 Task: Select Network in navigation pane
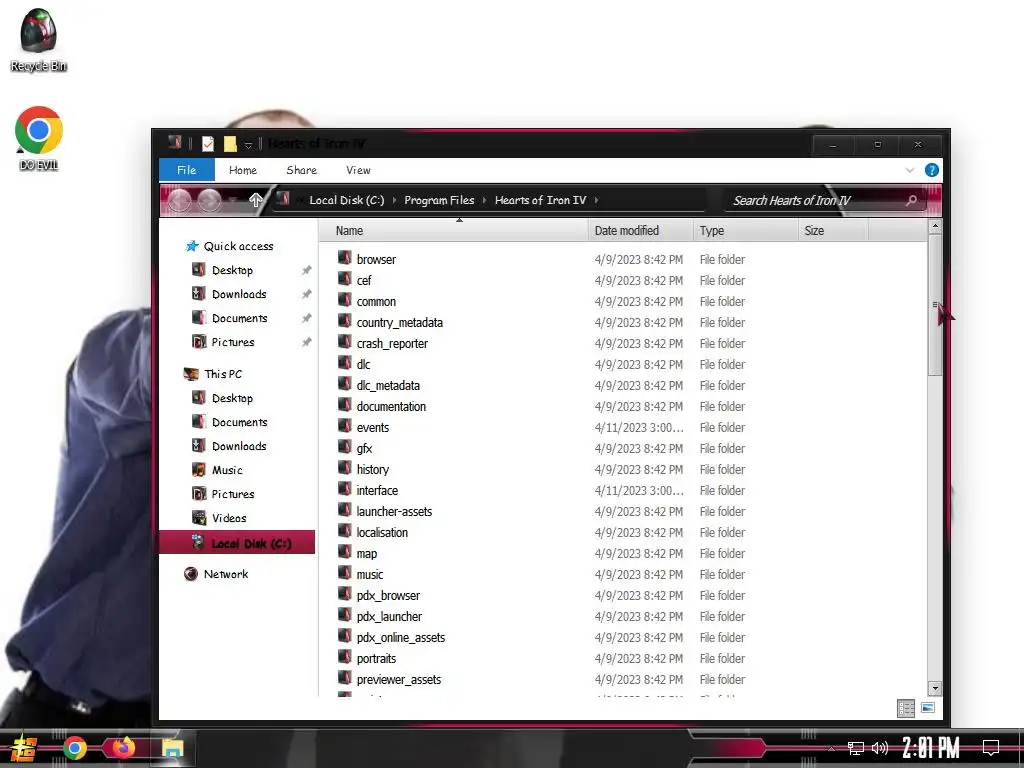click(x=225, y=574)
